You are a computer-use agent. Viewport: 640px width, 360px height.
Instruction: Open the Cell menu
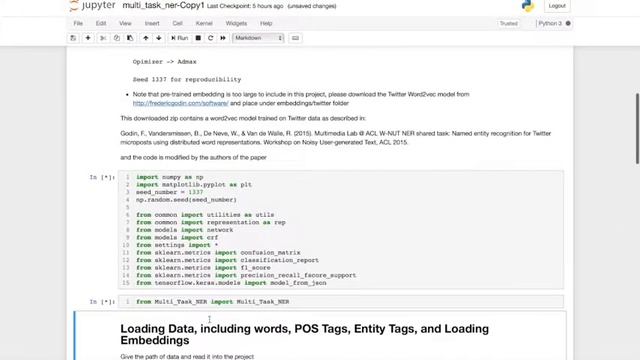point(177,23)
